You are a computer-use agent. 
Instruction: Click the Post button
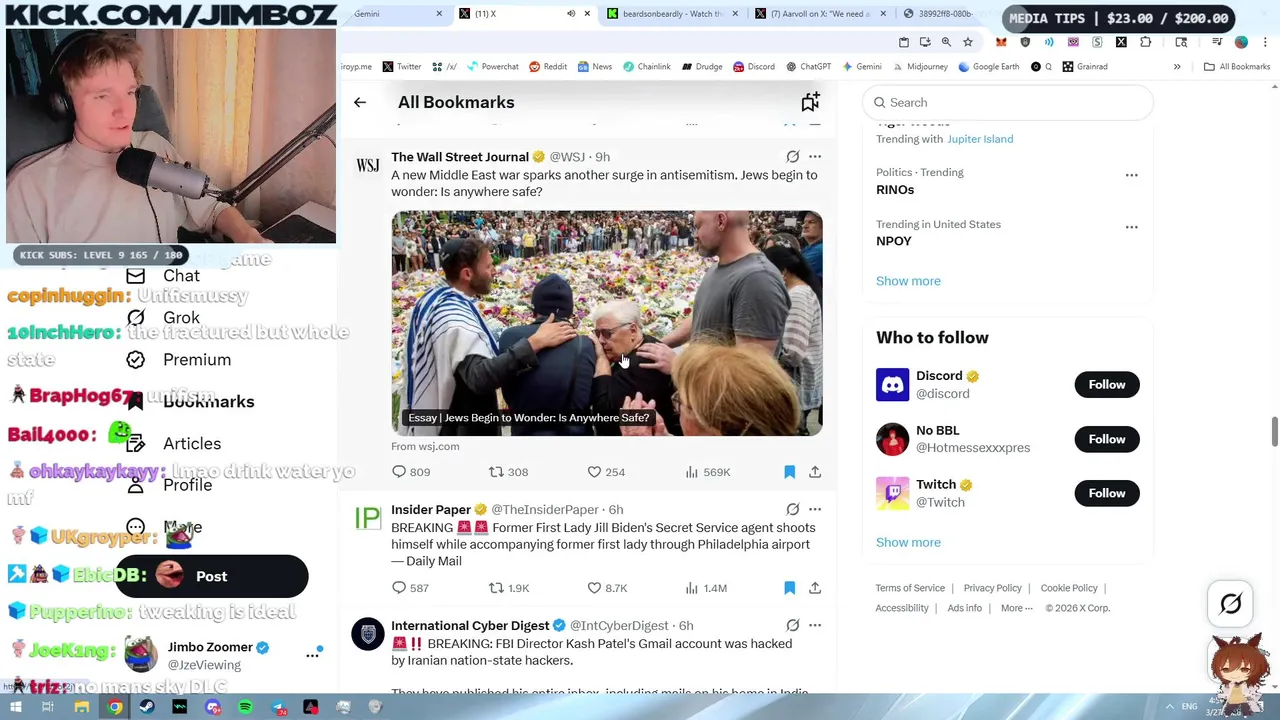211,577
